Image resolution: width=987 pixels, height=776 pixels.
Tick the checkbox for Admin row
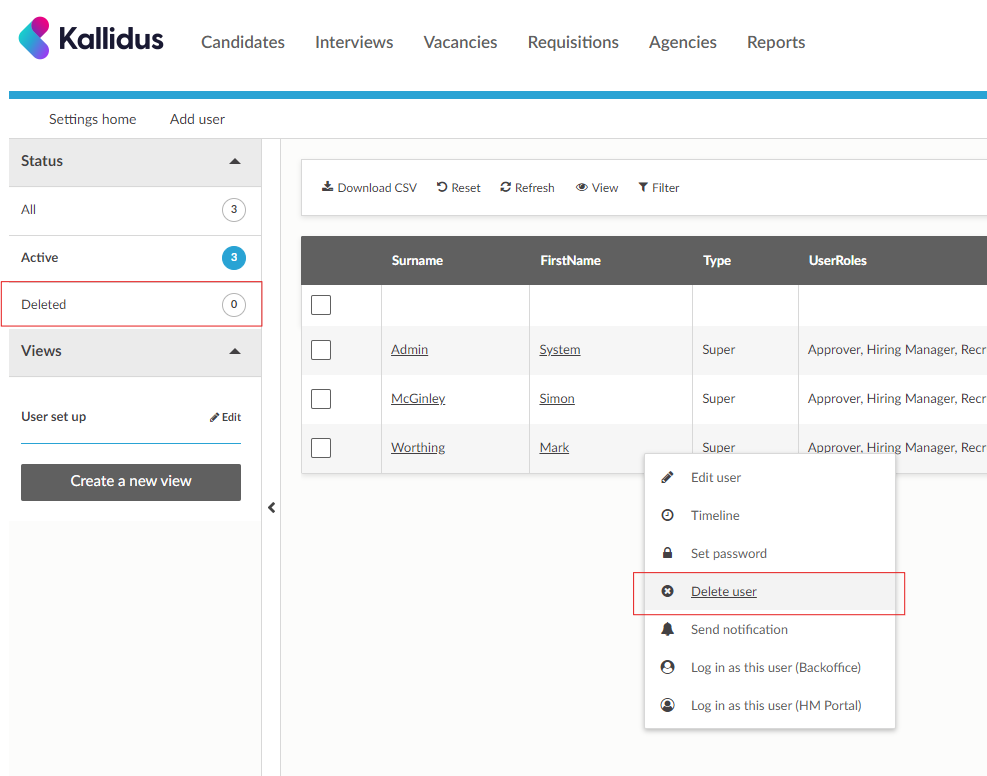tap(321, 350)
